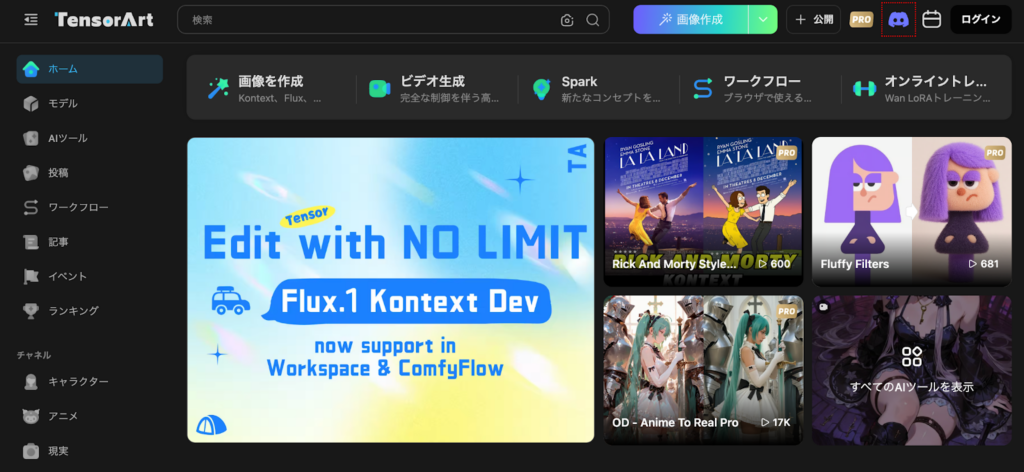The image size is (1024, 472).
Task: Click the ホーム house icon
Action: (x=31, y=69)
